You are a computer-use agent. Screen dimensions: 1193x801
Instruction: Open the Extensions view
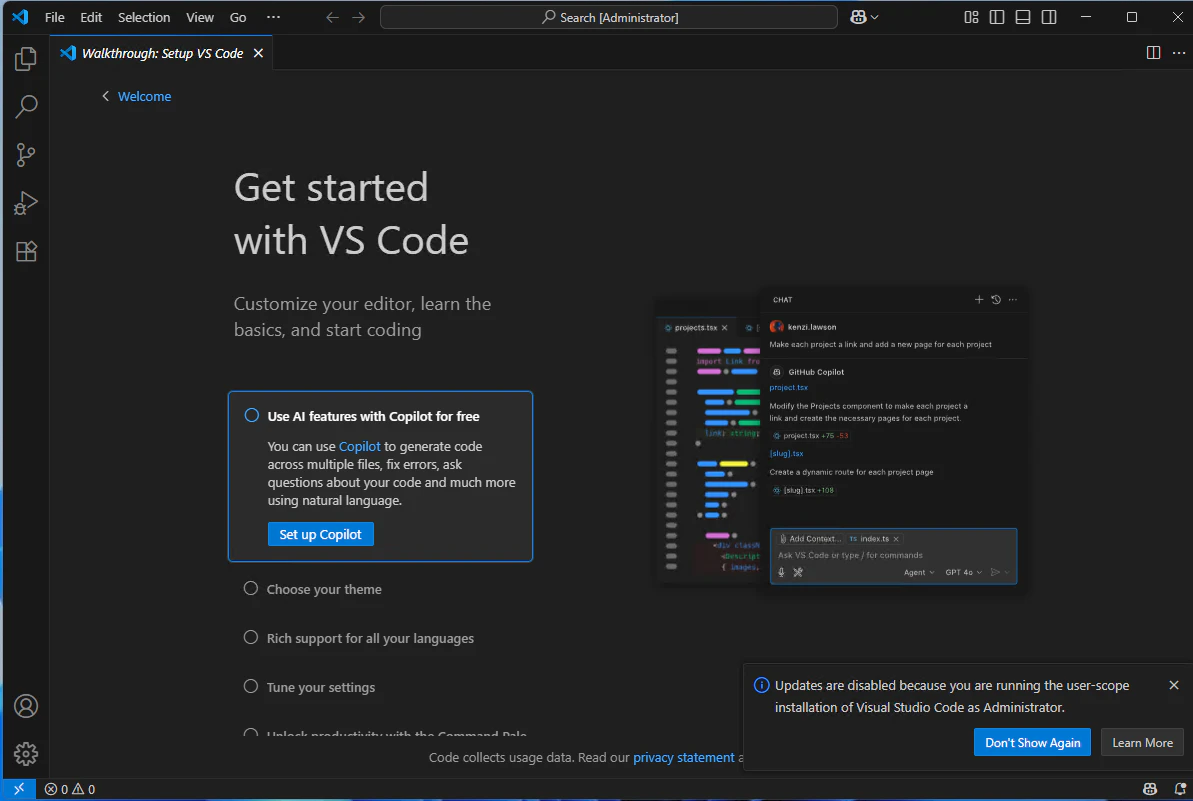tap(26, 252)
